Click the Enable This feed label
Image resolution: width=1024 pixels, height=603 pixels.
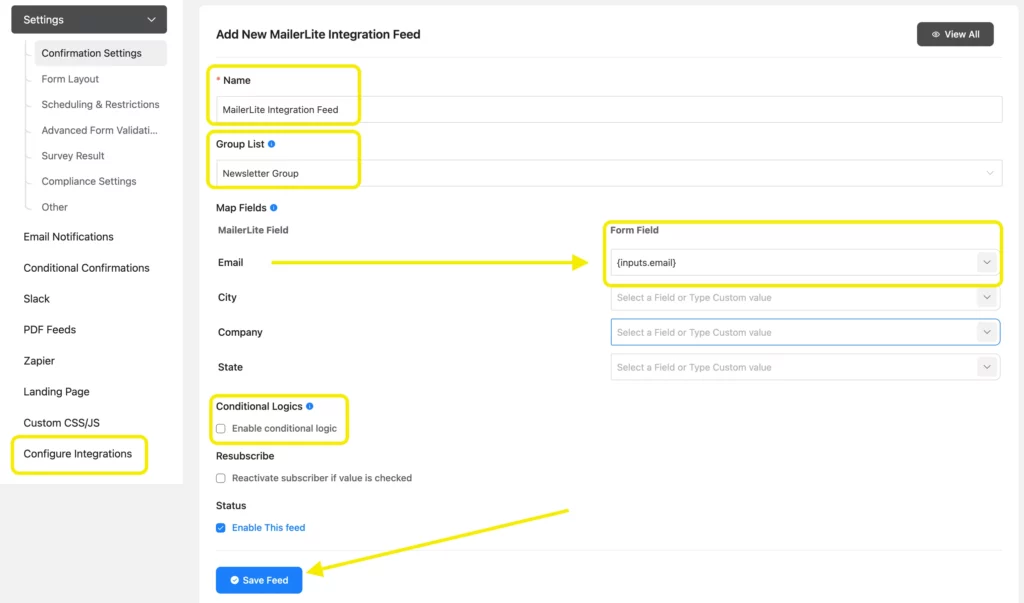pos(268,528)
